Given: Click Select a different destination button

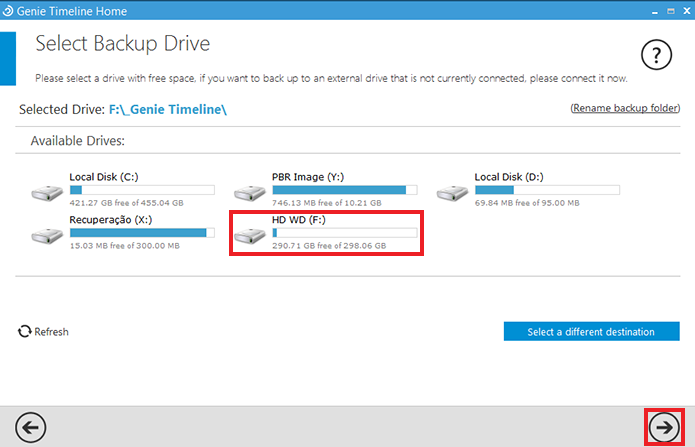Looking at the screenshot, I should pyautogui.click(x=591, y=331).
